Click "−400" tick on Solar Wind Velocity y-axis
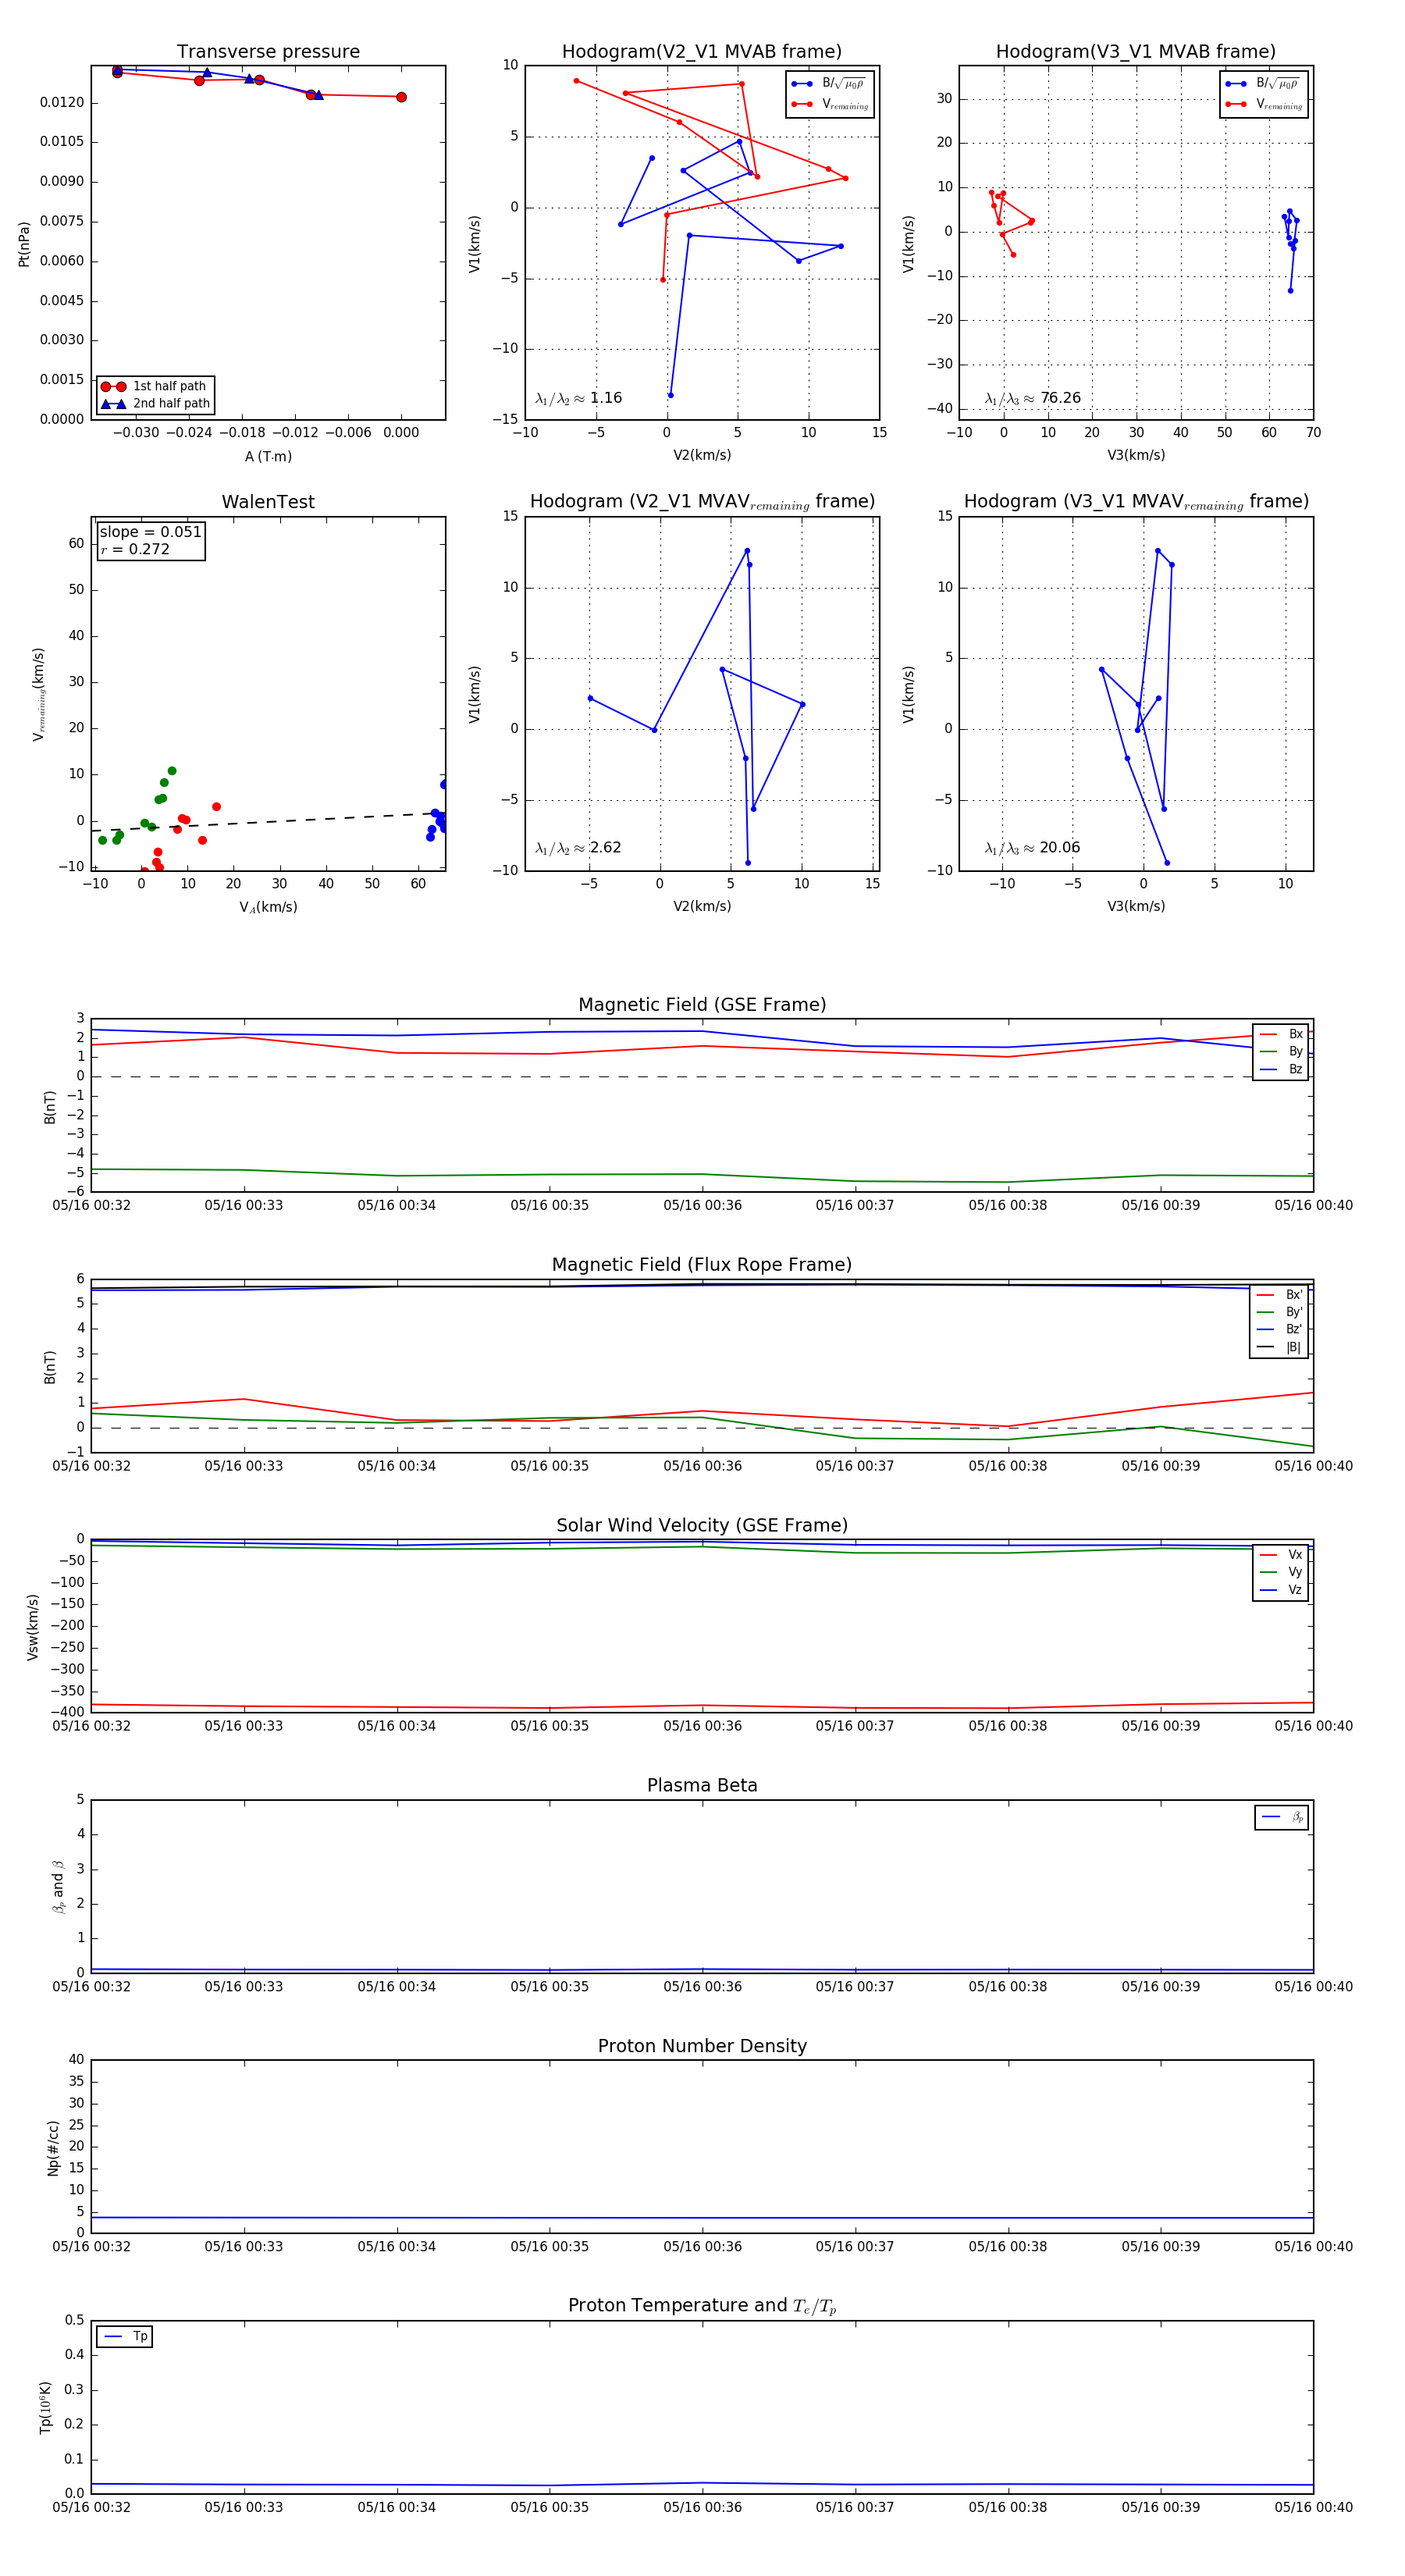 pyautogui.click(x=67, y=1712)
